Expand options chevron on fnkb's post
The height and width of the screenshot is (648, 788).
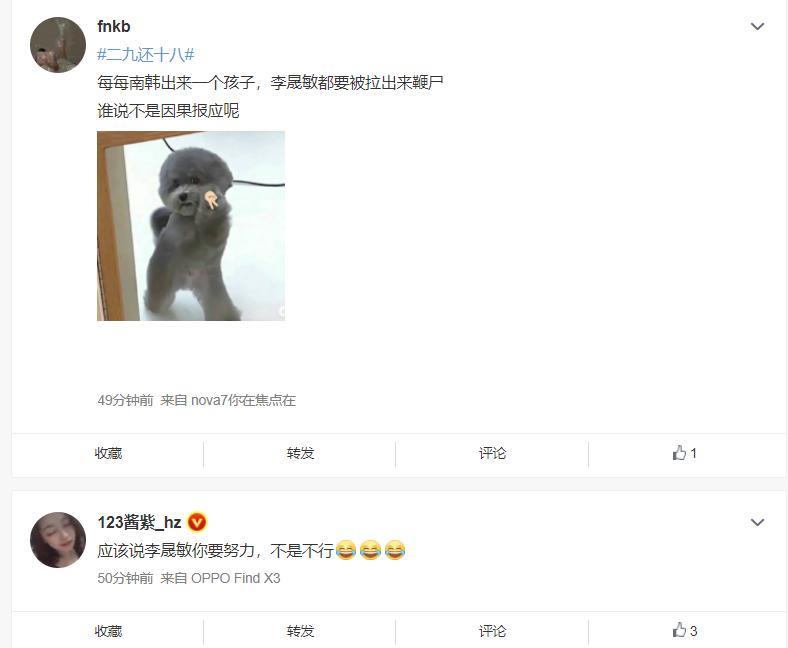757,26
